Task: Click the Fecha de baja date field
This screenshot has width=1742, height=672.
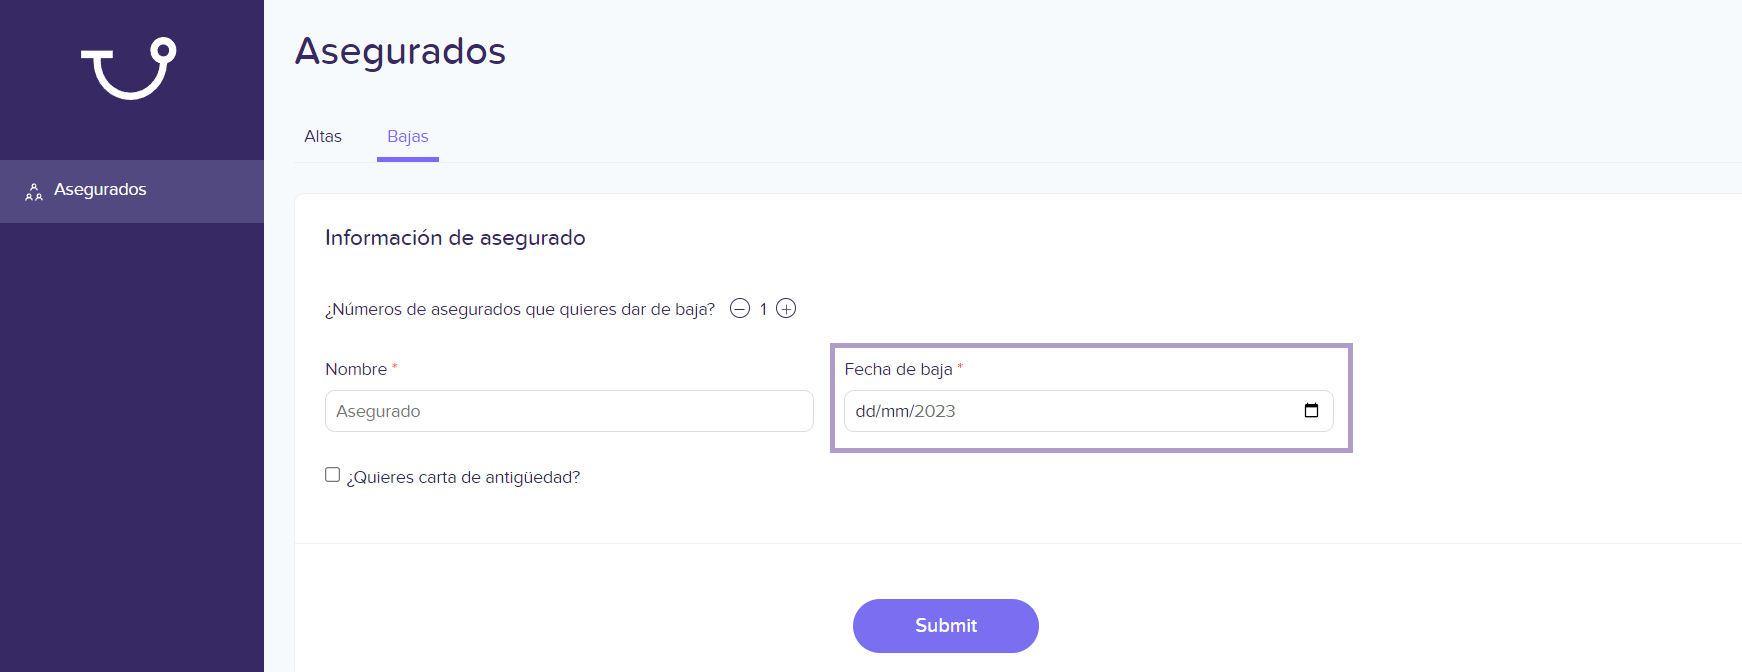Action: [x=1089, y=411]
